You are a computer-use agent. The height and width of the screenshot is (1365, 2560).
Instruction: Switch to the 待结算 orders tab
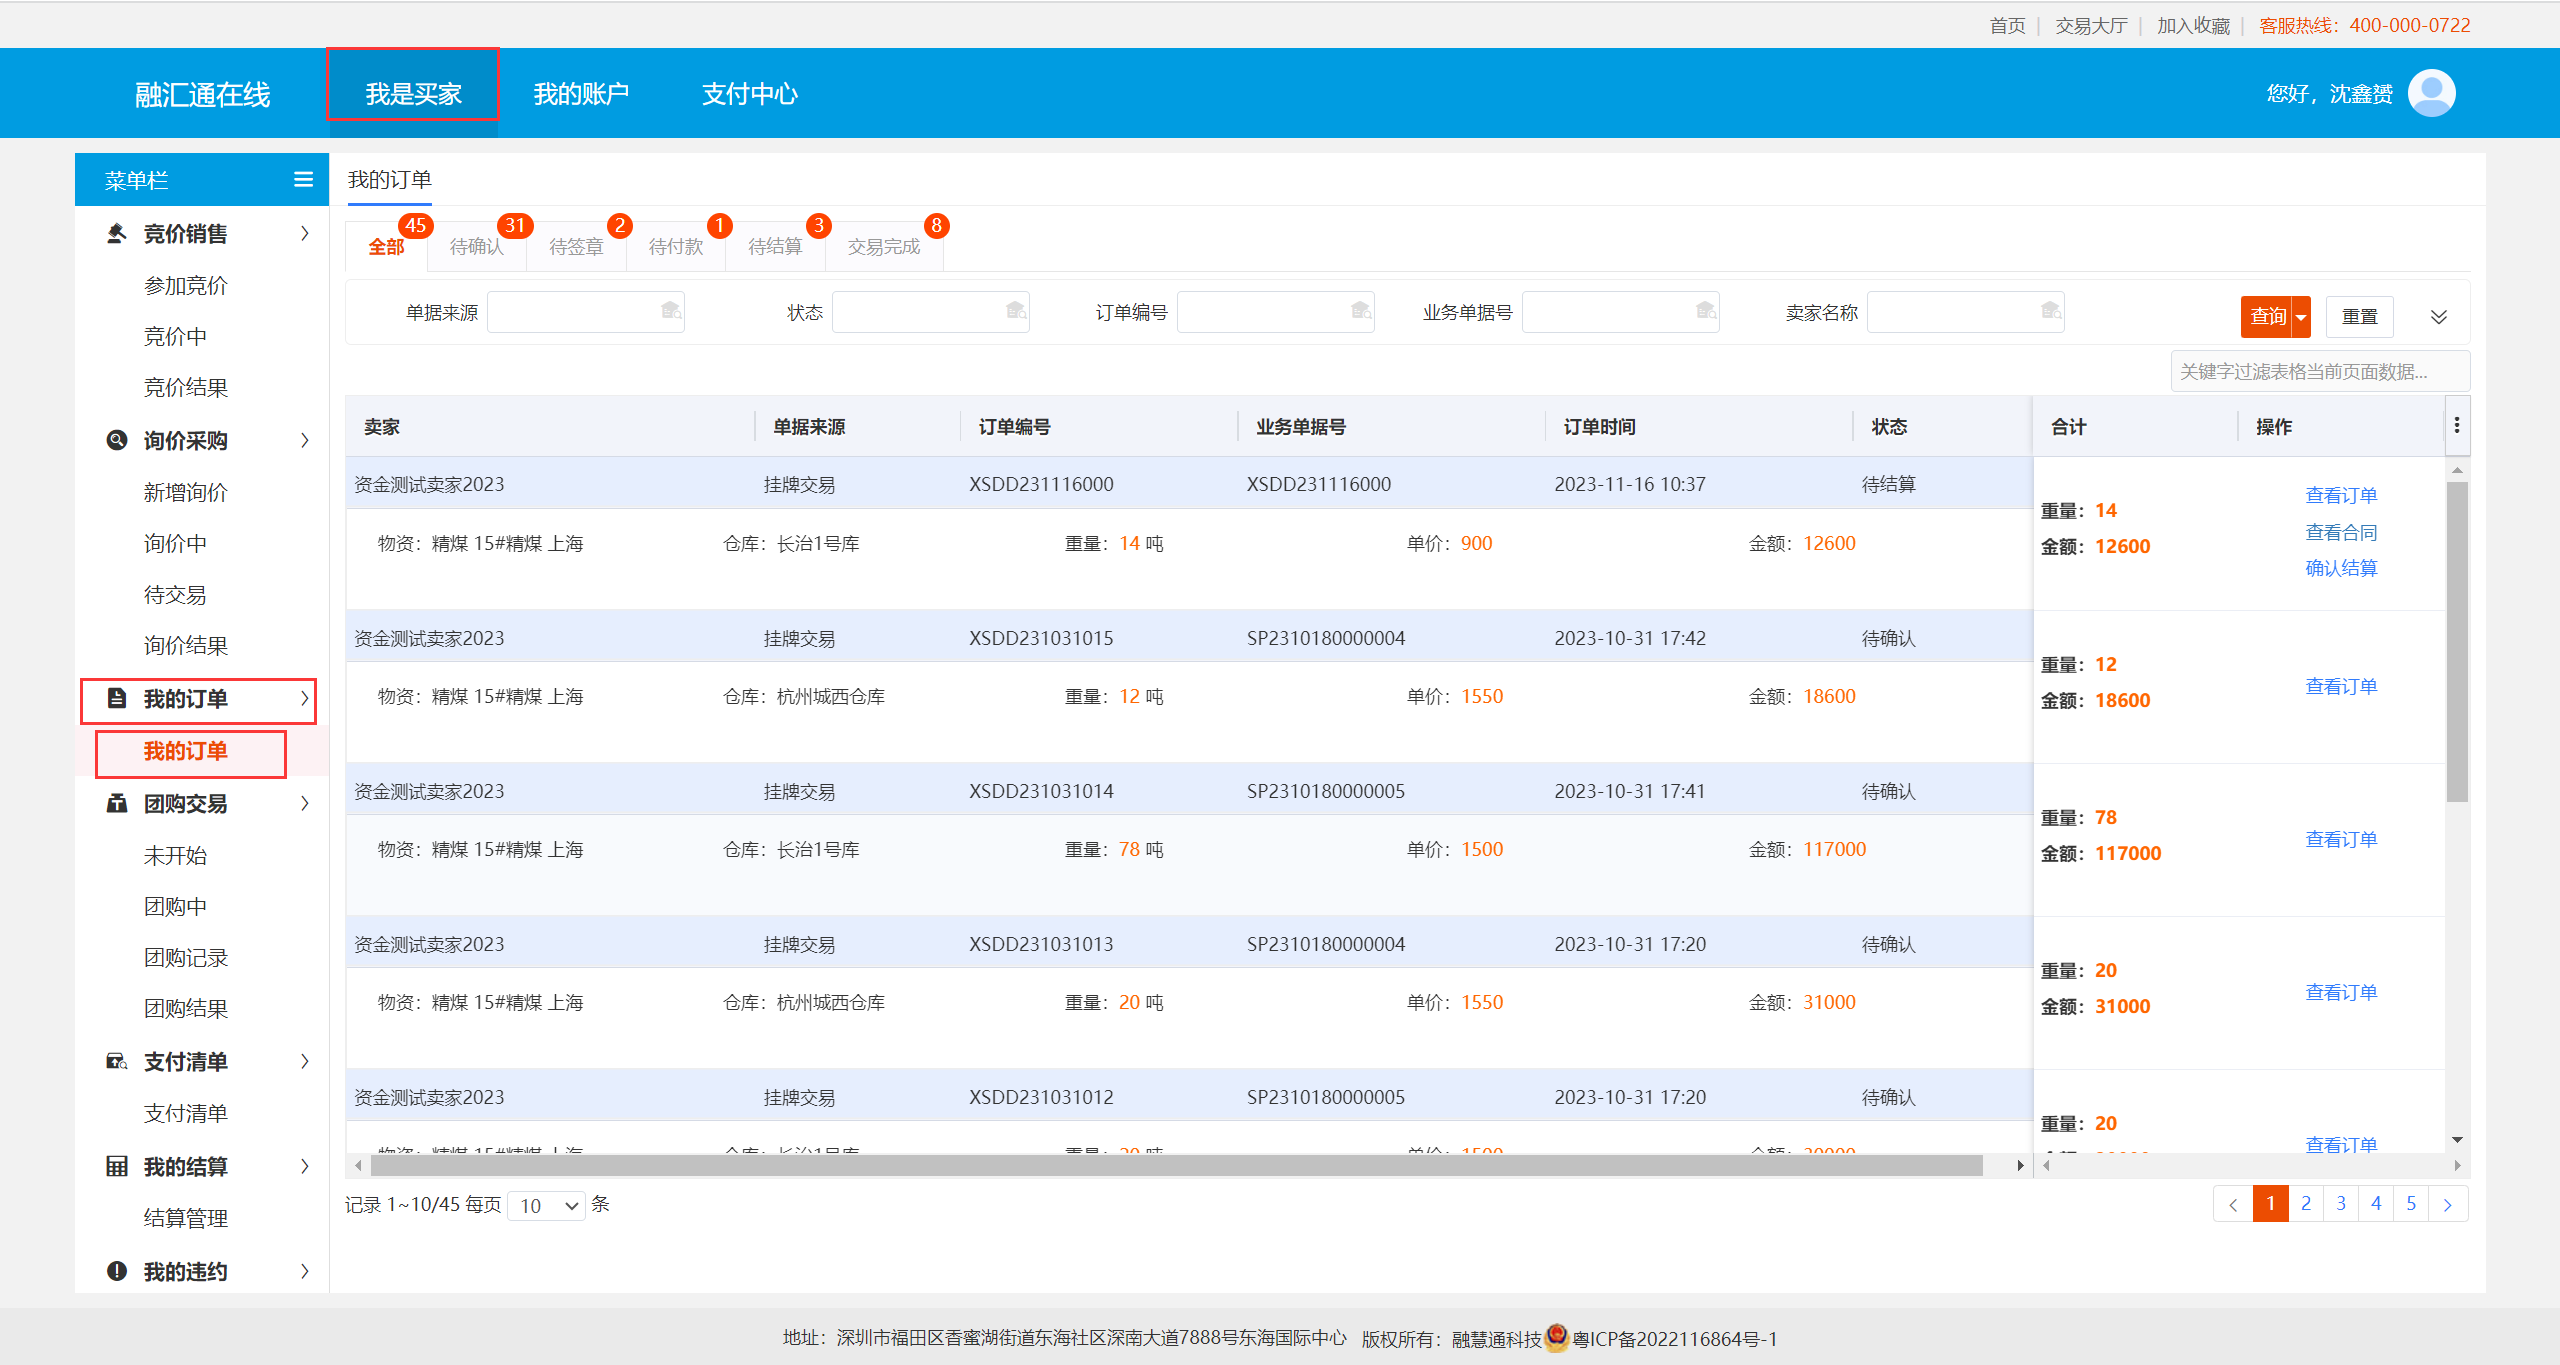click(775, 246)
